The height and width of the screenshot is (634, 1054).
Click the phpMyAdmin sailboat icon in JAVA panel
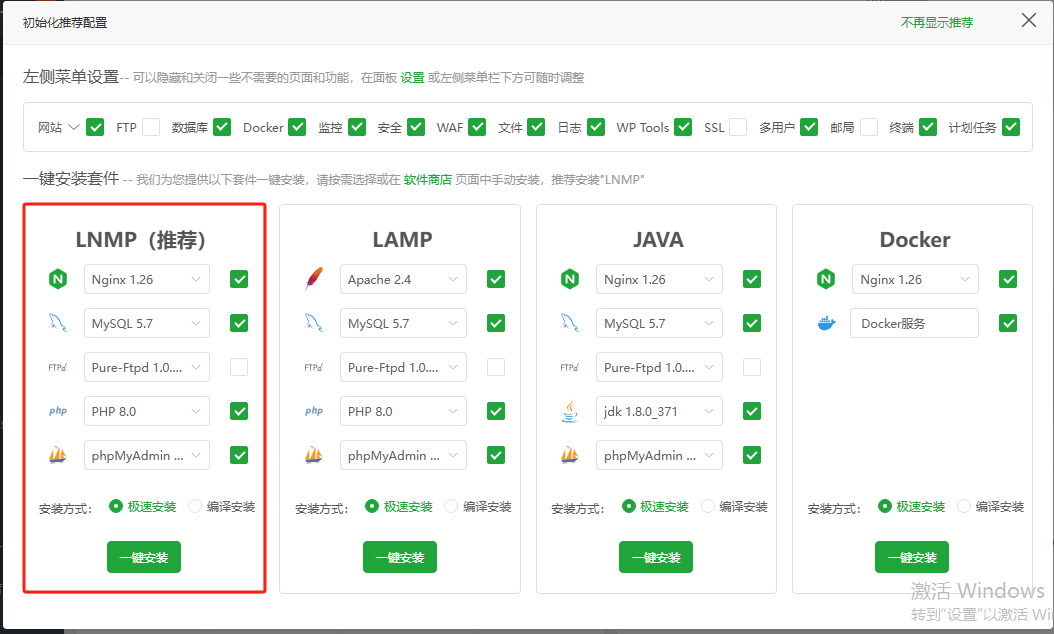(569, 455)
